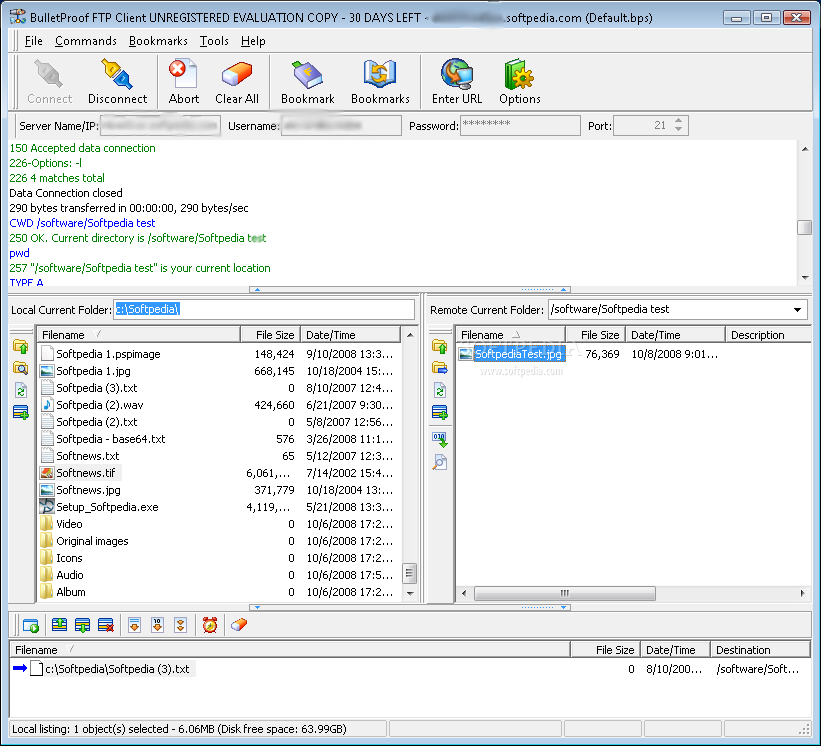Click the Local Current Folder field
This screenshot has width=821, height=746.
(264, 309)
